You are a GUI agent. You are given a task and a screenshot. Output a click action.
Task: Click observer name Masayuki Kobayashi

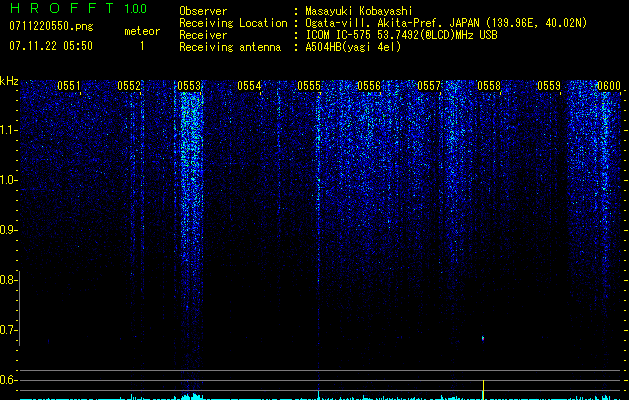(x=359, y=11)
